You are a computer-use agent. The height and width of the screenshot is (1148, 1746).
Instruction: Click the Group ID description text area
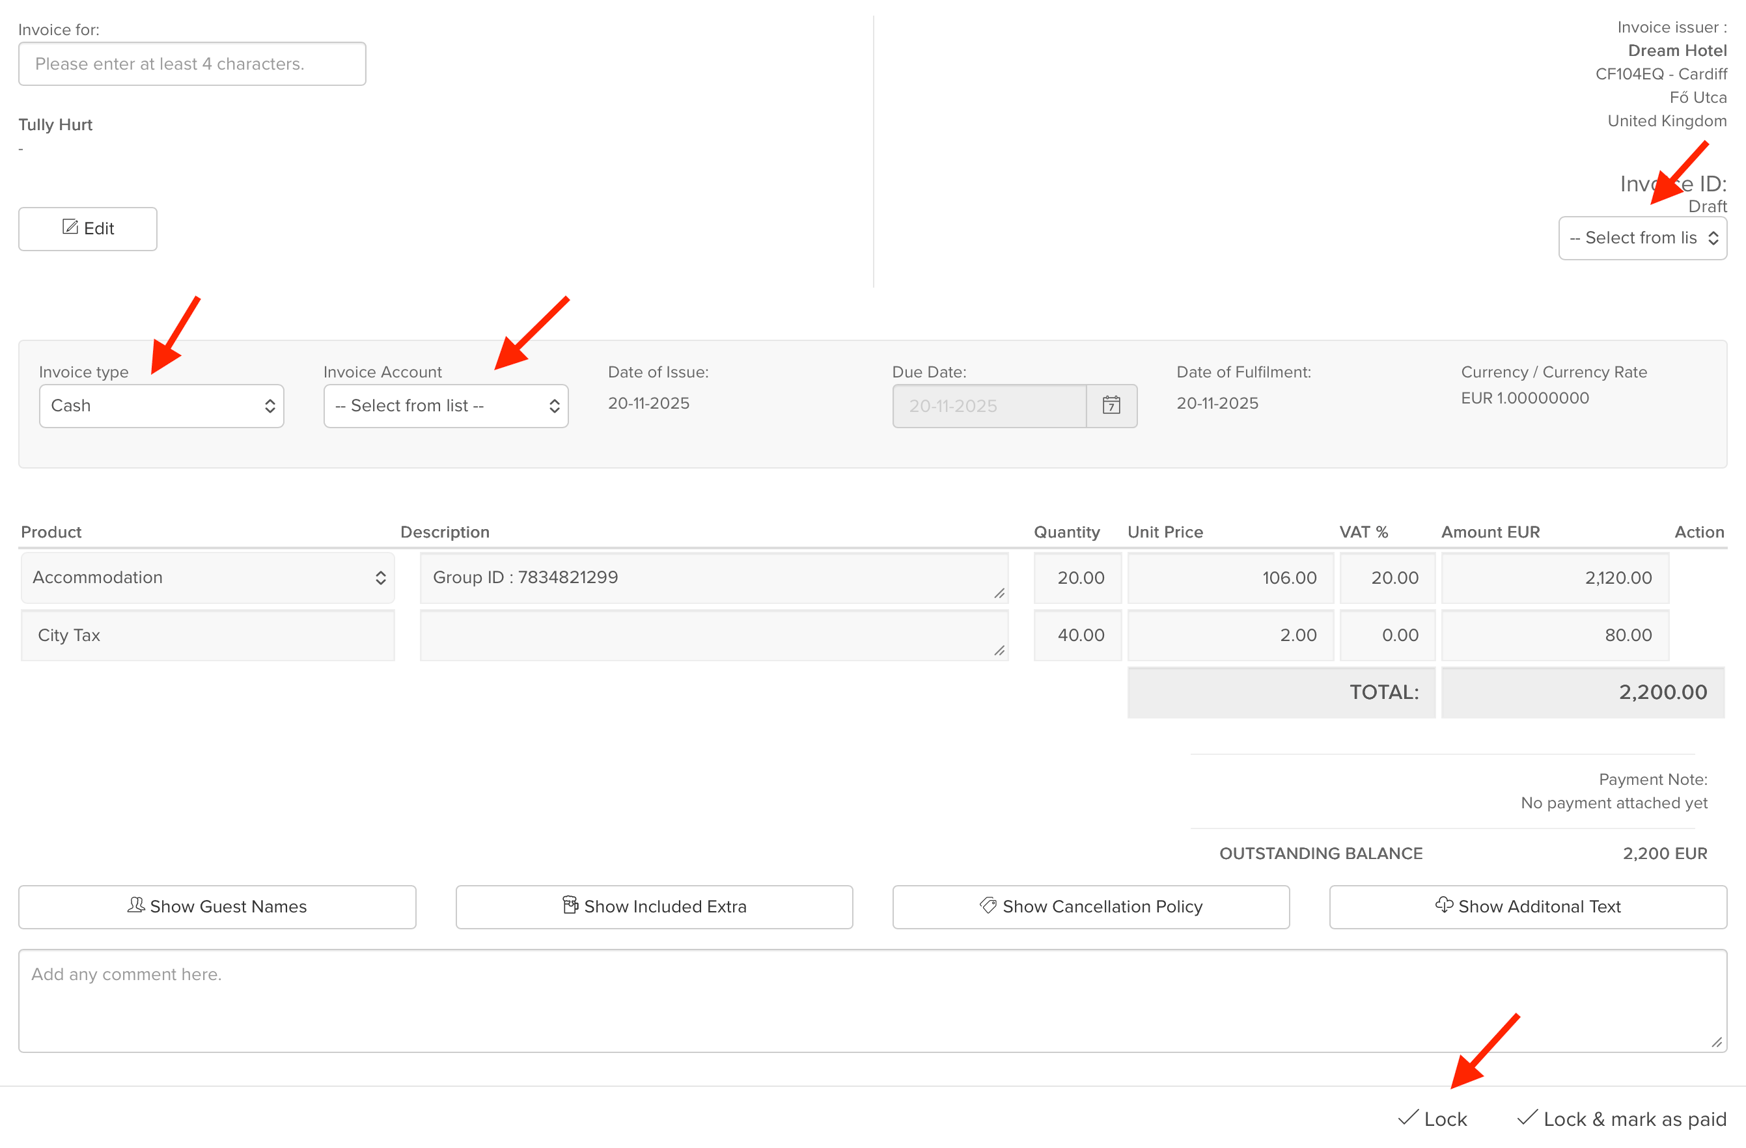(714, 578)
